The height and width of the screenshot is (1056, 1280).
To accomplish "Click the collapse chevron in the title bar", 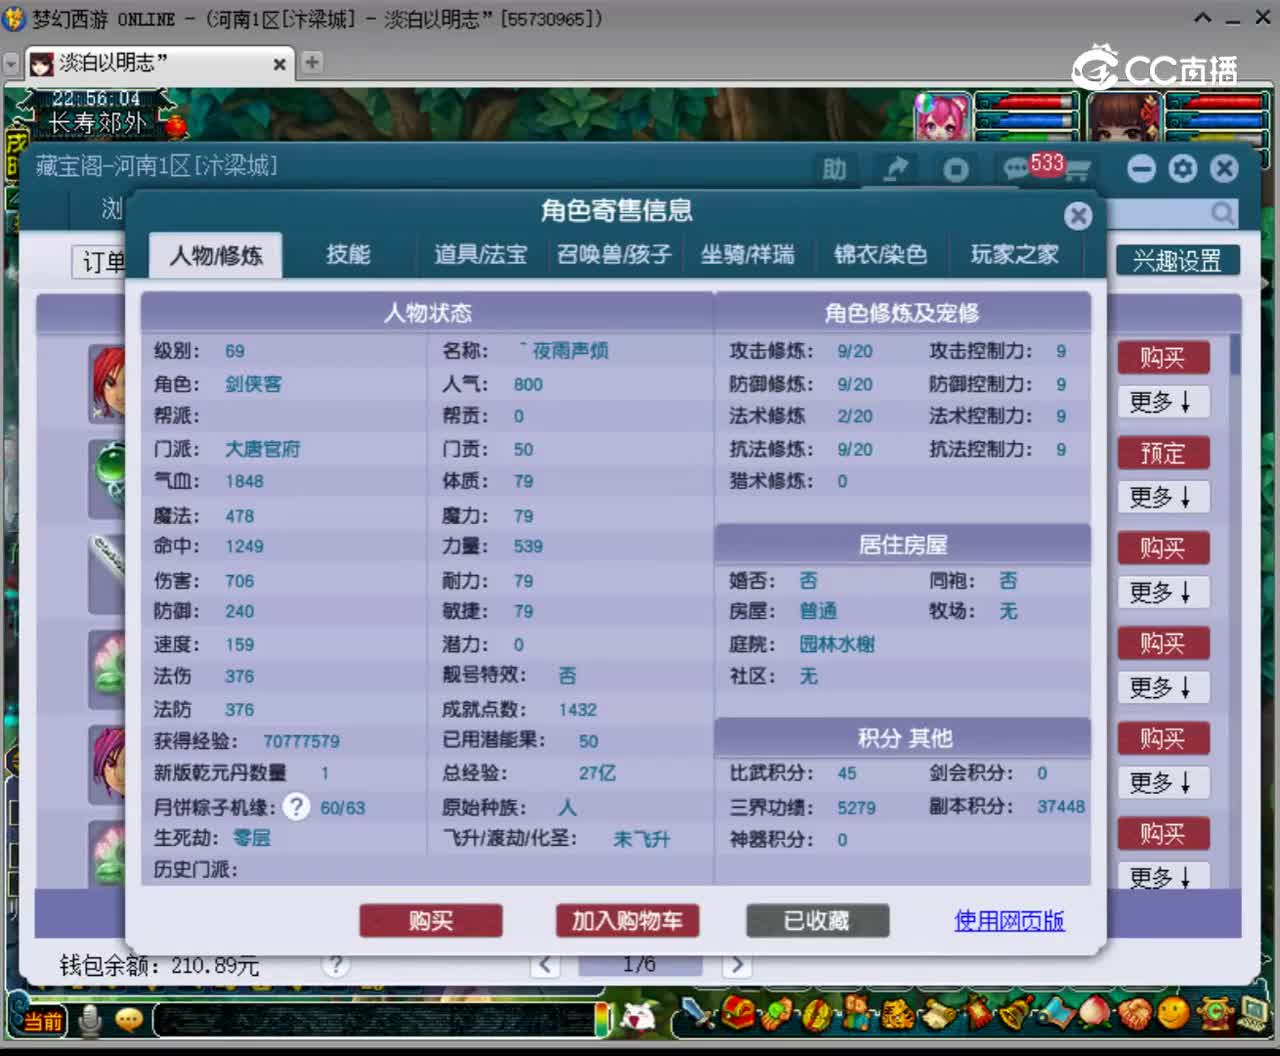I will click(x=1203, y=18).
